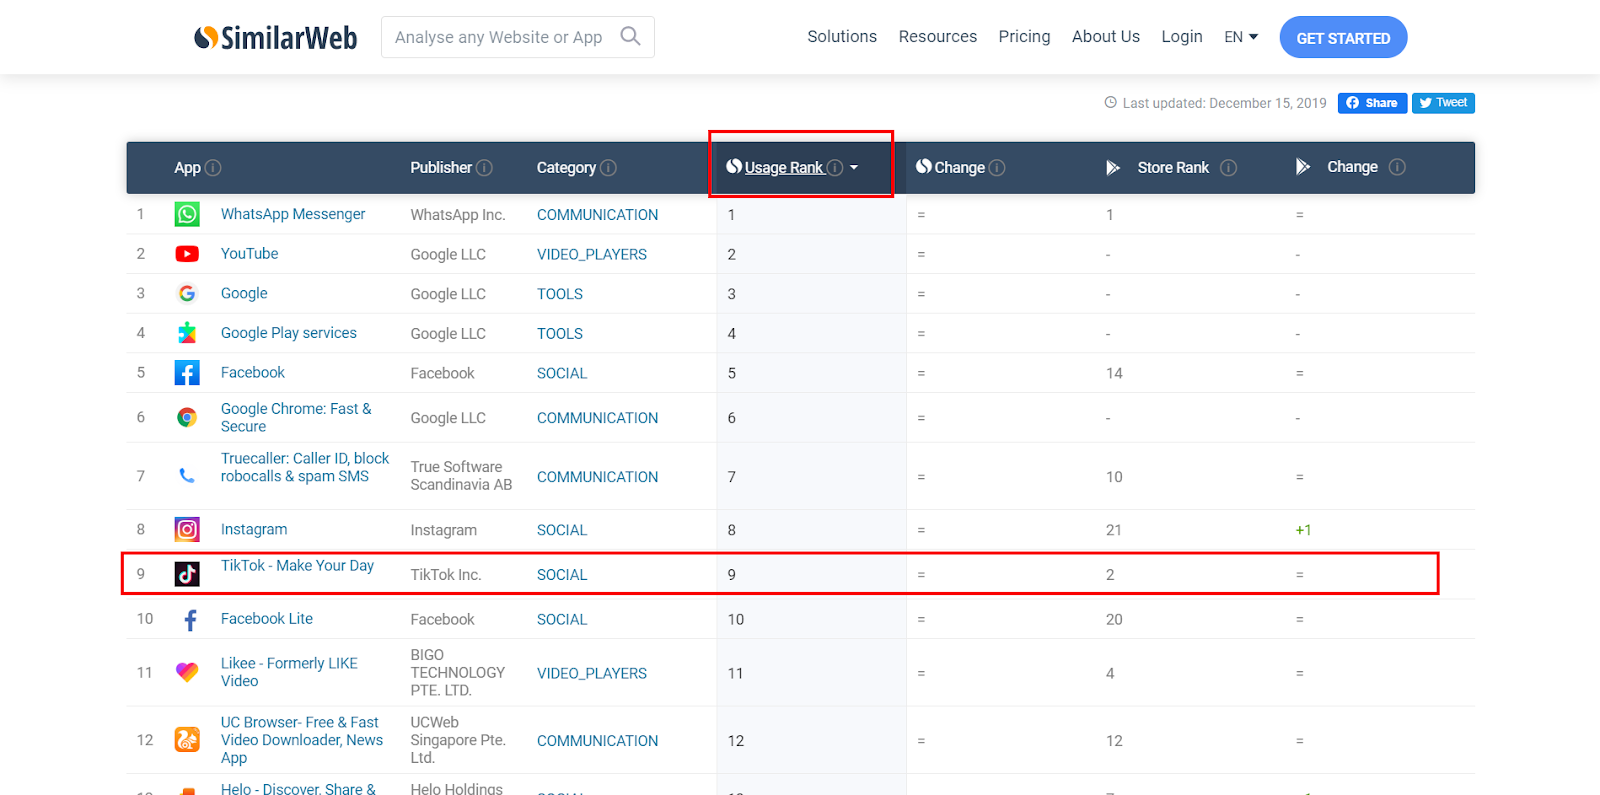Share the page on Facebook
This screenshot has height=795, width=1600.
(x=1373, y=103)
